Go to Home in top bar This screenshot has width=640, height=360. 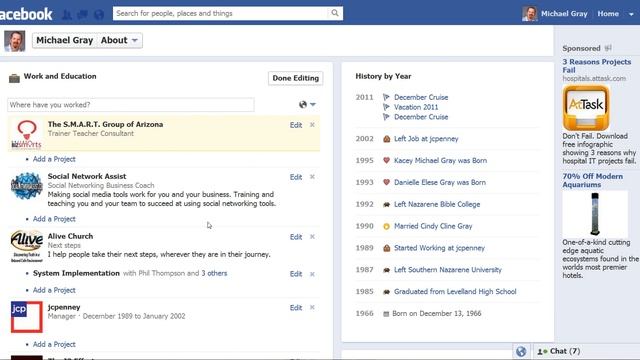[608, 13]
